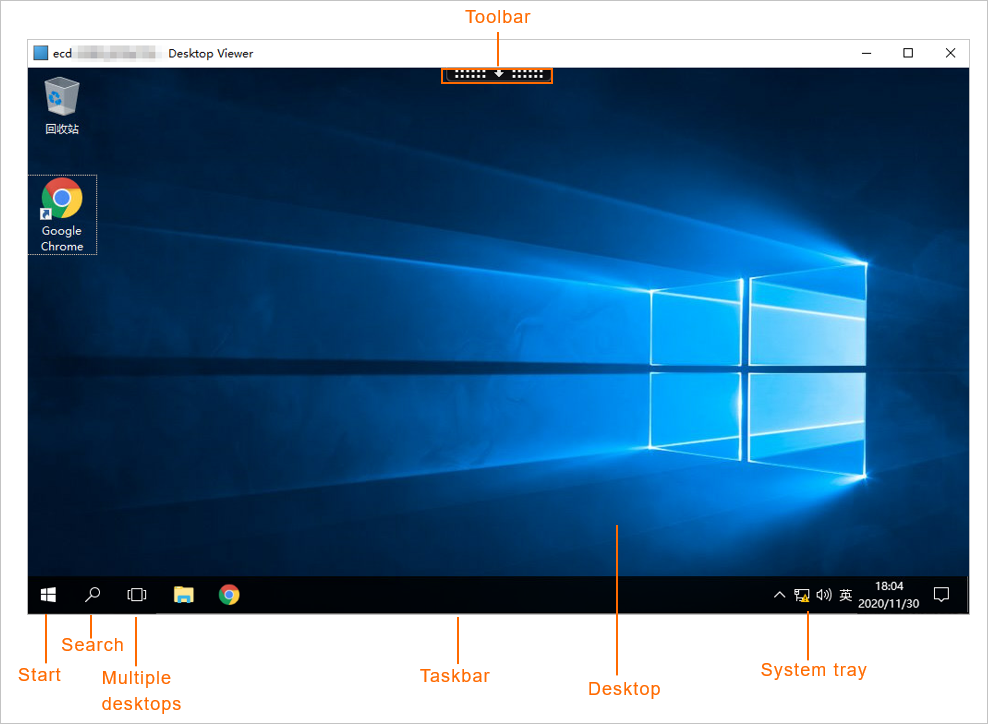This screenshot has height=724, width=988.
Task: Click the Show Desktop sliver at the taskbar end
Action: (967, 594)
